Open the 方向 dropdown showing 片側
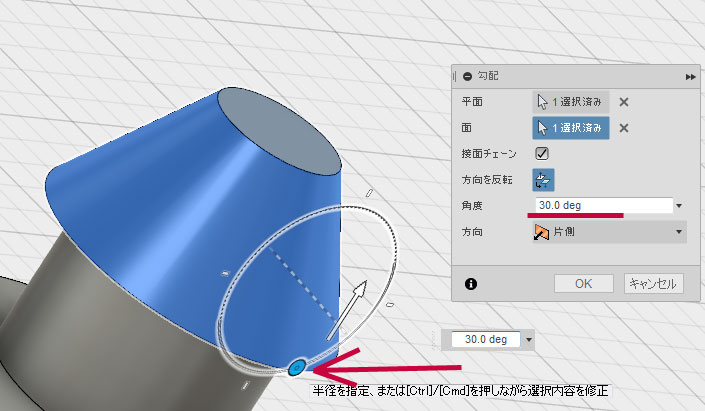This screenshot has height=411, width=705. pos(608,232)
